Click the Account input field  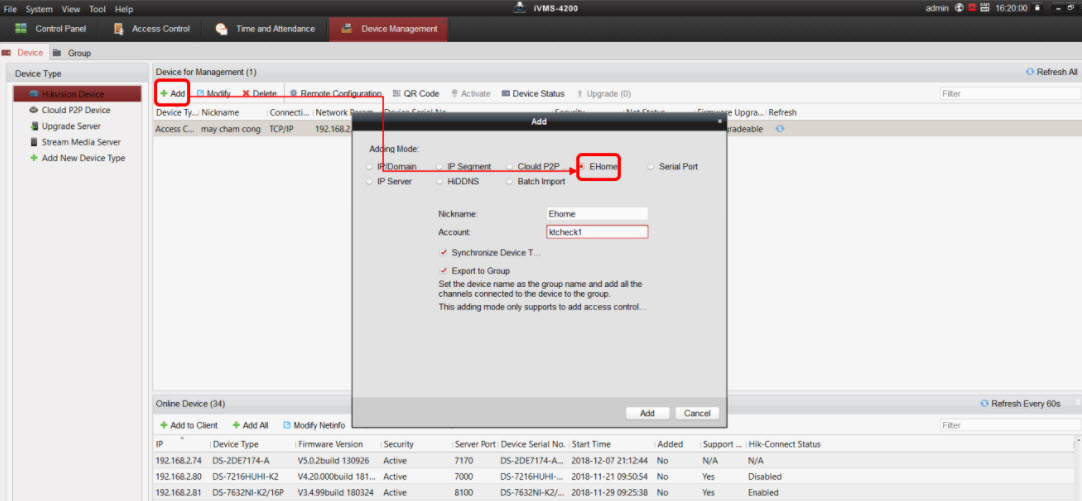pyautogui.click(x=597, y=232)
